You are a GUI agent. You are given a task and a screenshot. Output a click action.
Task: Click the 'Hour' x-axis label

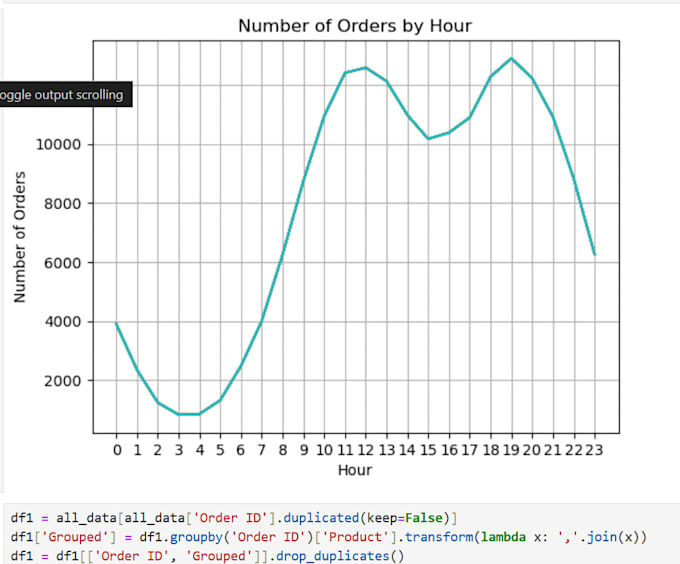click(x=355, y=470)
